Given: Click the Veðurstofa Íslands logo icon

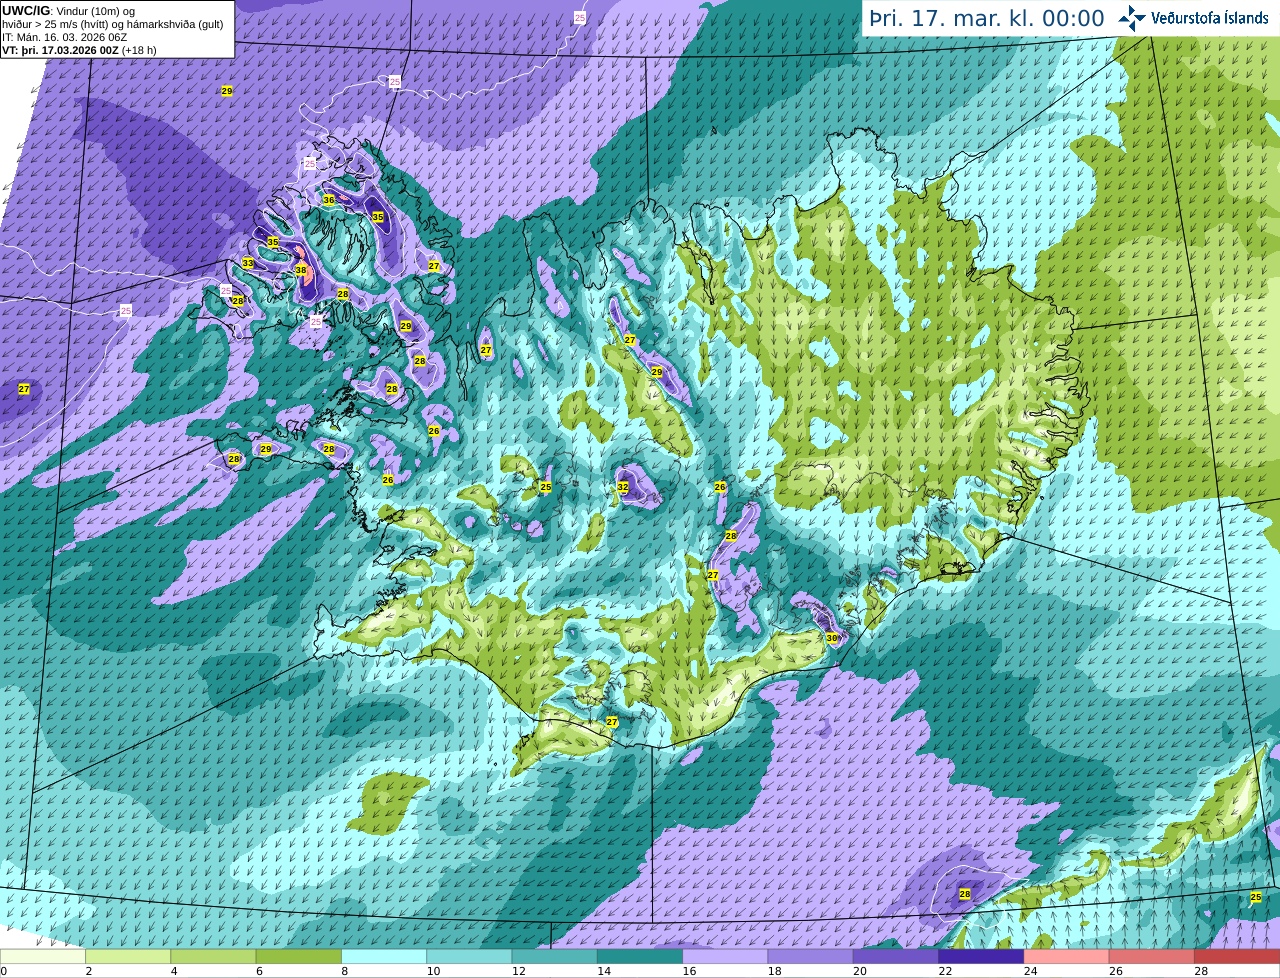Looking at the screenshot, I should pos(1132,18).
